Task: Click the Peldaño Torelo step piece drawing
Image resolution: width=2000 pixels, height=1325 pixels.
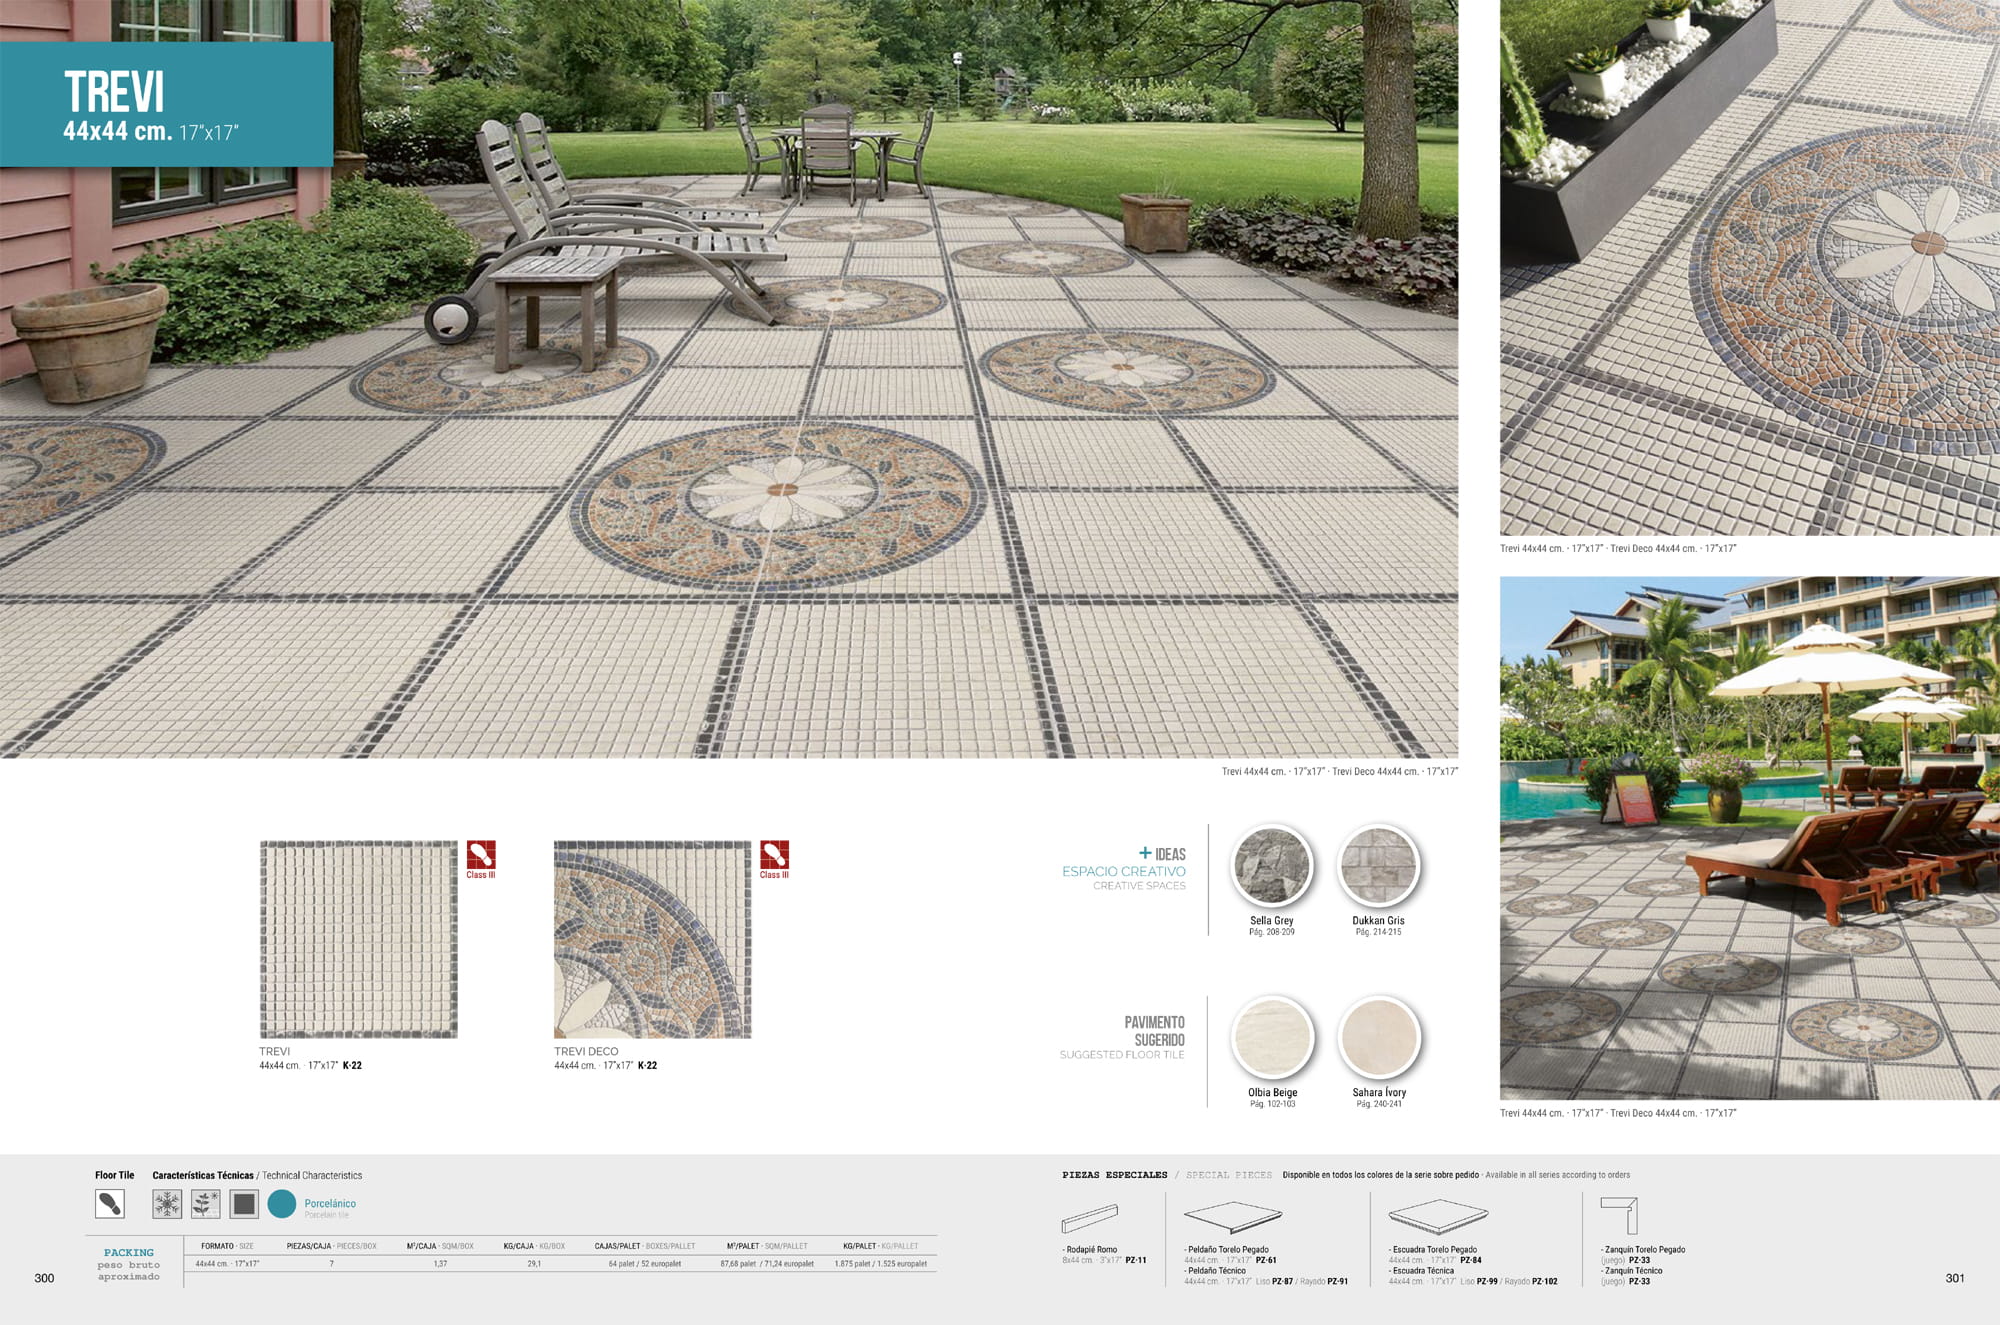Action: [x=1232, y=1217]
